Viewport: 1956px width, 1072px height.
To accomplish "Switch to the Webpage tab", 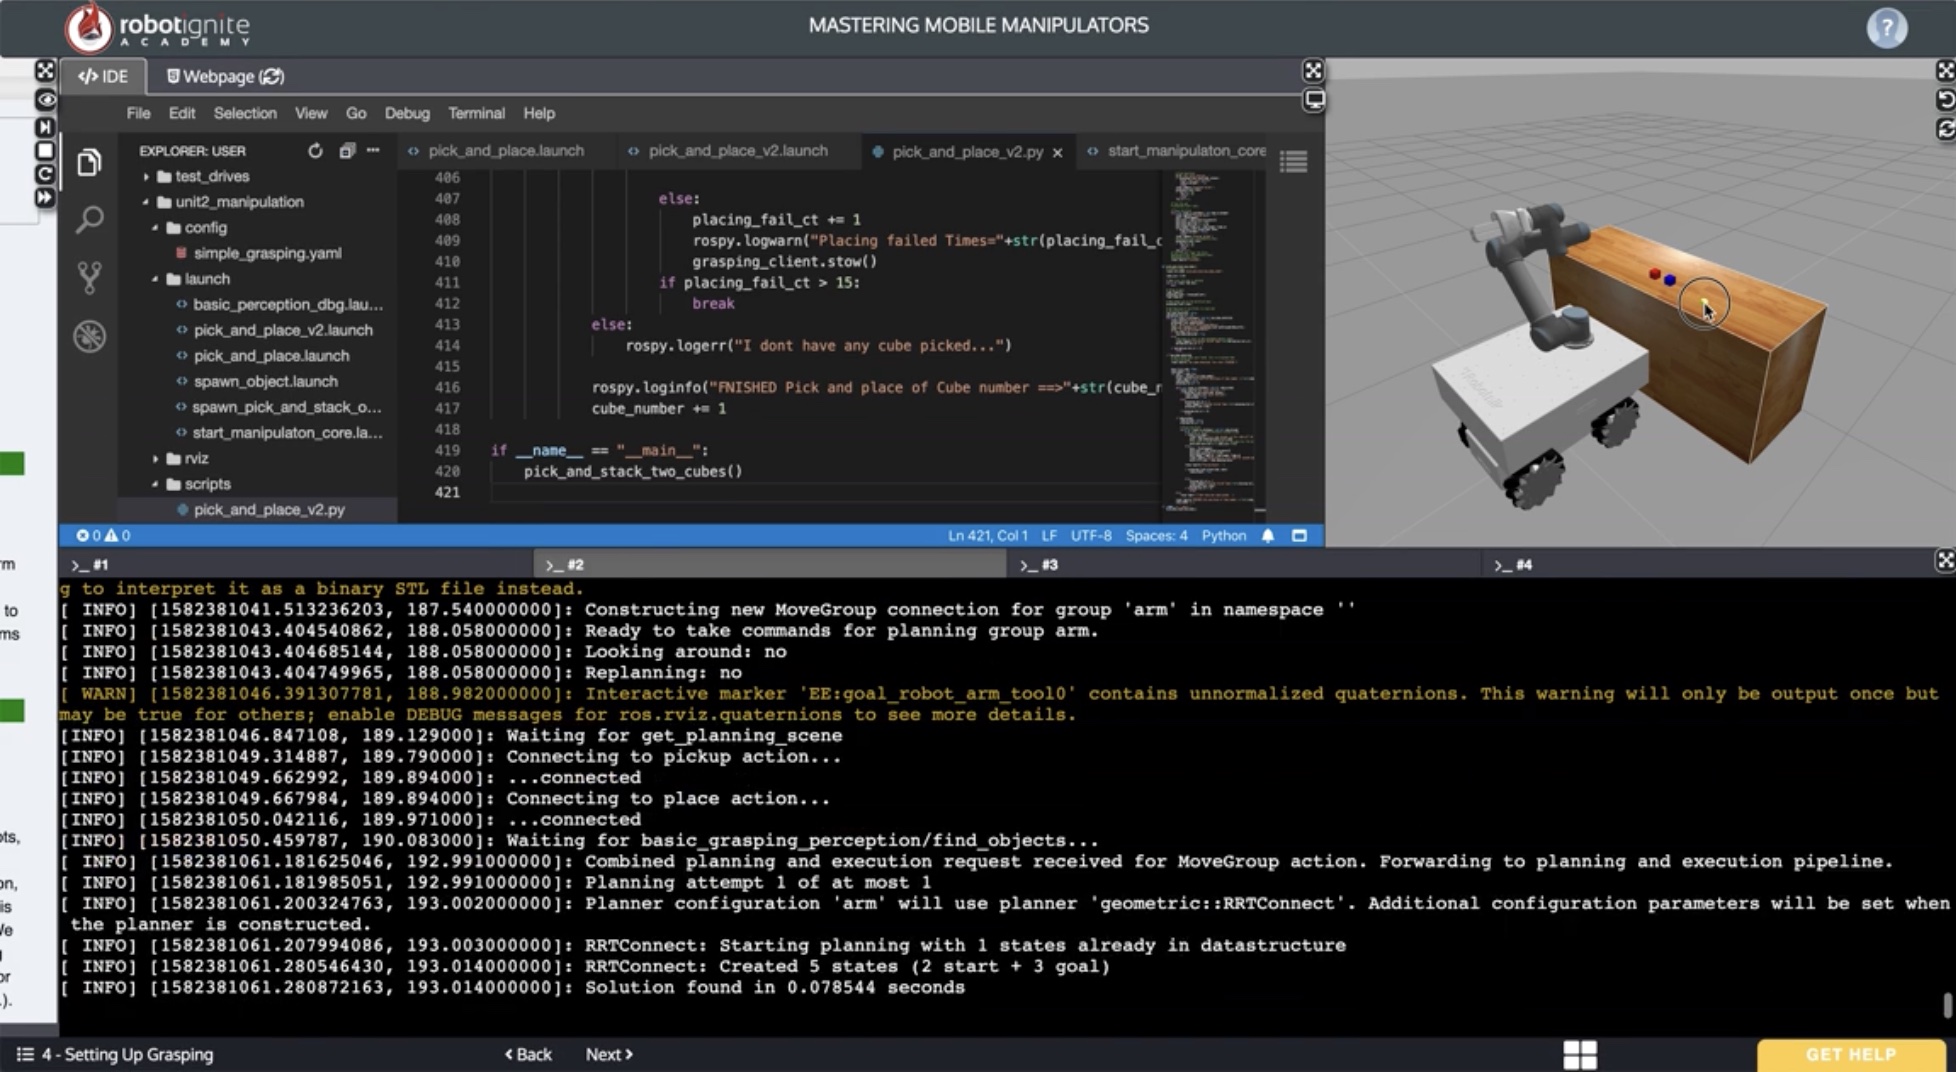I will point(225,76).
